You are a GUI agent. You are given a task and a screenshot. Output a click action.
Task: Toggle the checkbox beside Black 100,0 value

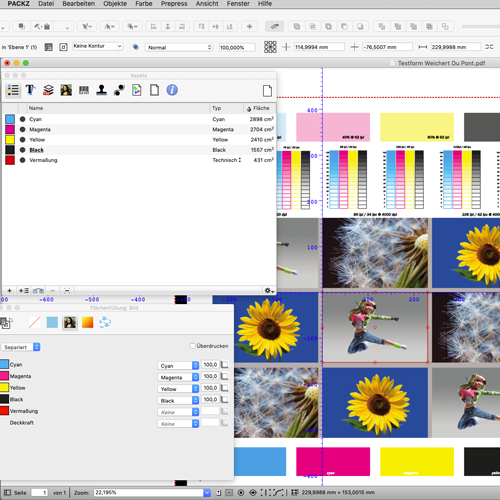(x=225, y=399)
